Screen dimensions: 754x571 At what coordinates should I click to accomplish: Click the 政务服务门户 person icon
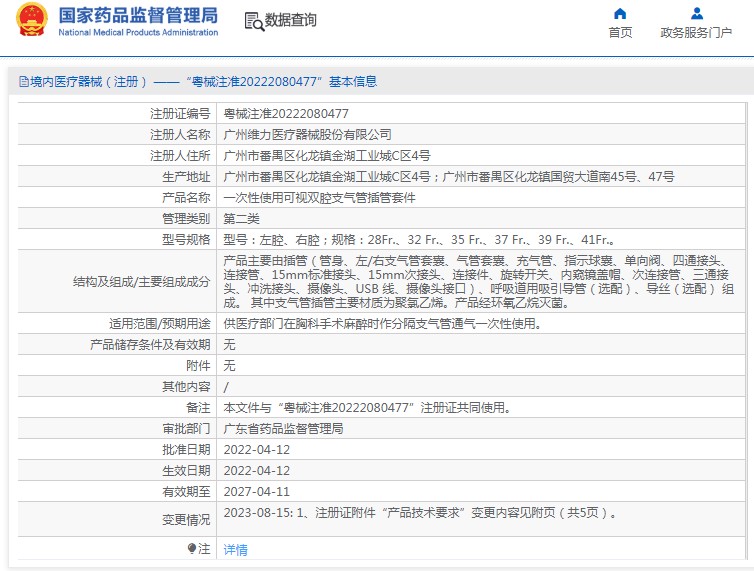696,13
